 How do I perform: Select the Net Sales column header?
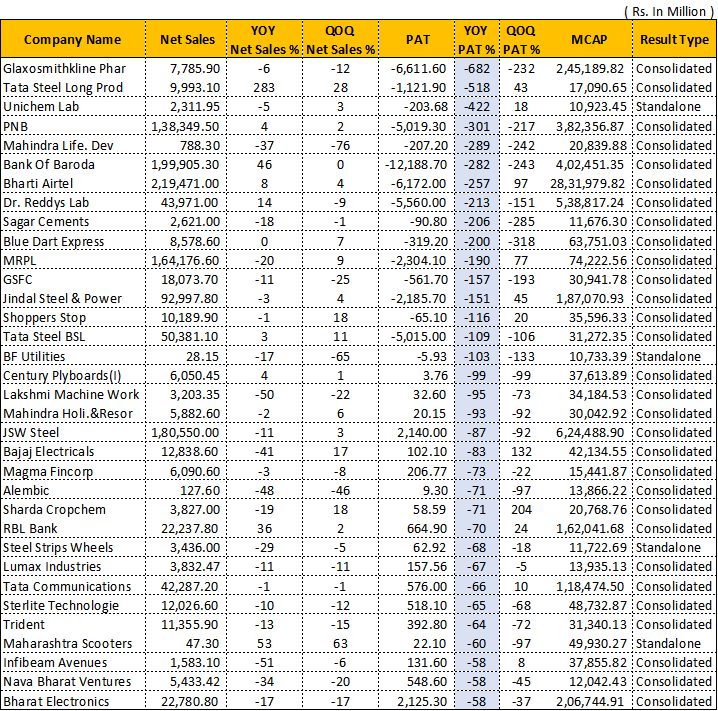(x=187, y=40)
